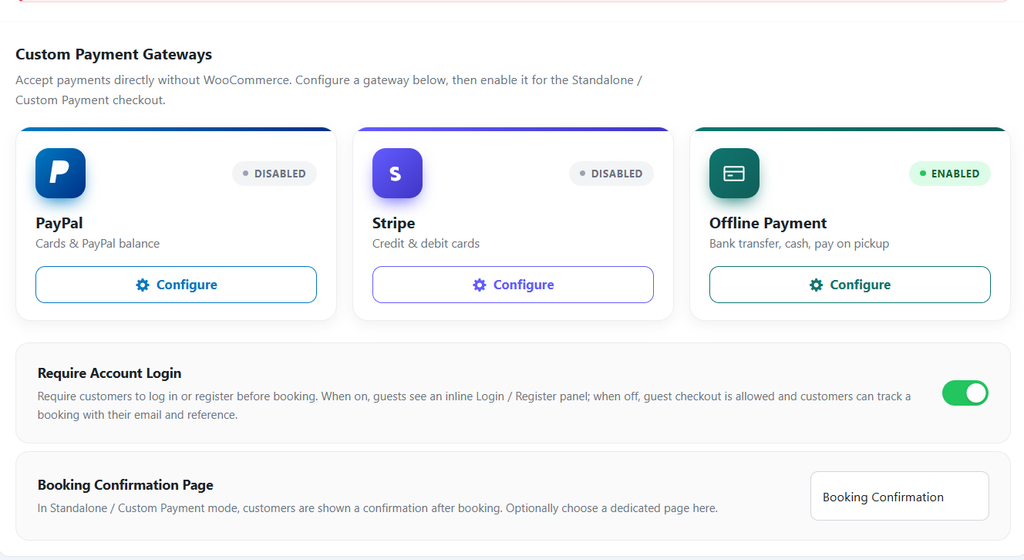
Task: Click 'Credit & debit cards' description
Action: pyautogui.click(x=426, y=243)
